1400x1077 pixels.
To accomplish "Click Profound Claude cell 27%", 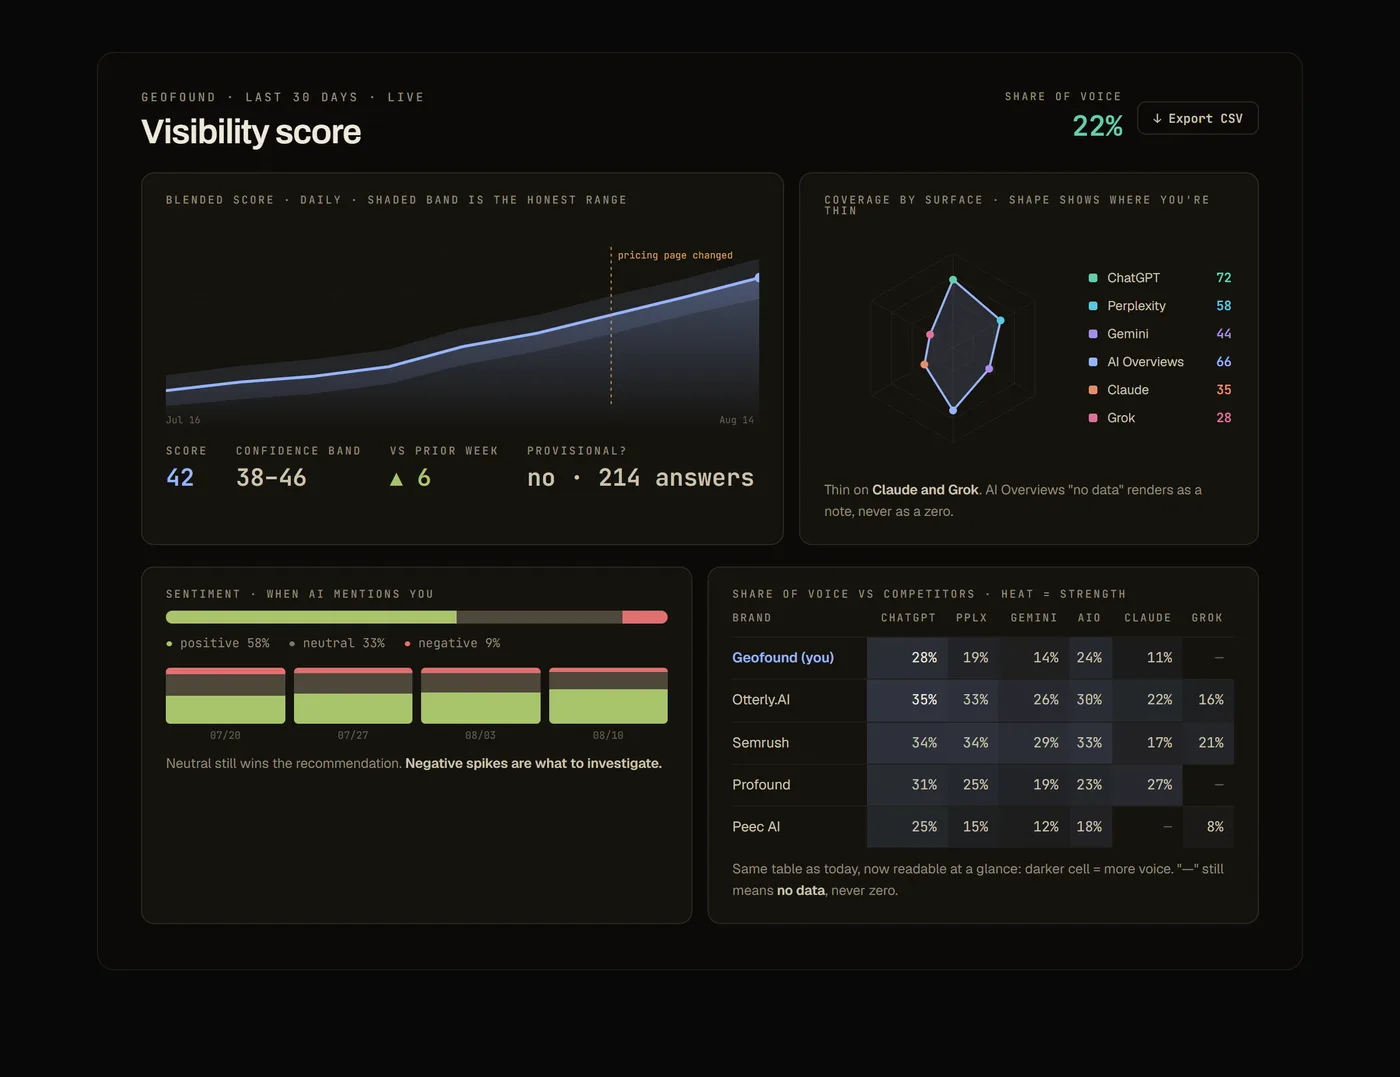I will click(1147, 785).
